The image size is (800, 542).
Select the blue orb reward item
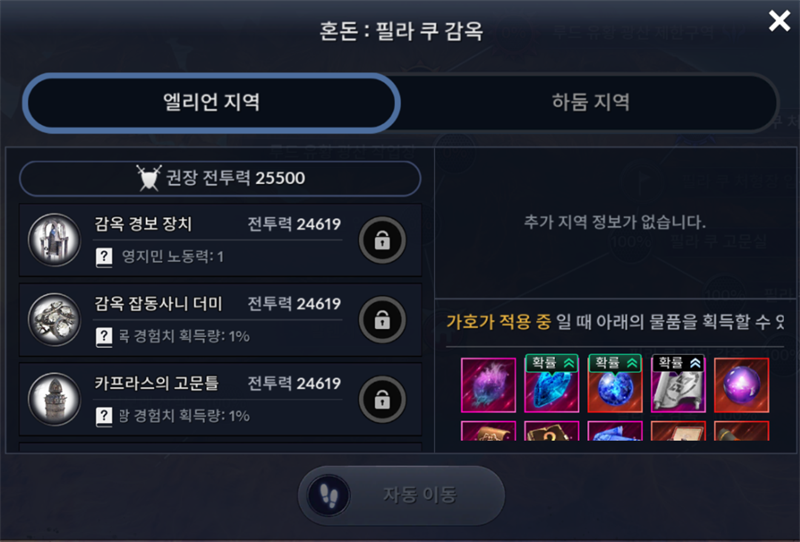[615, 383]
